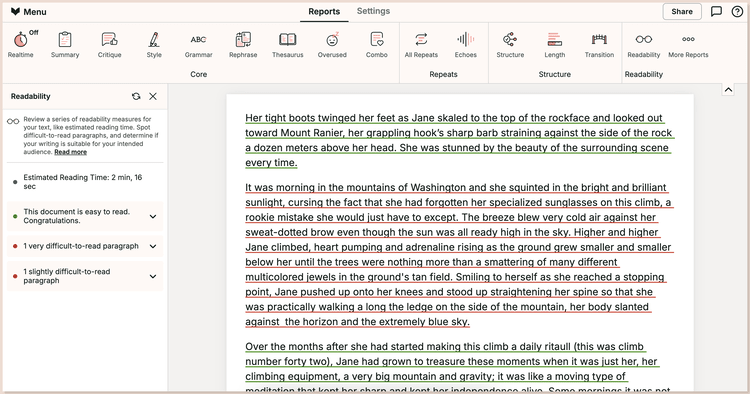Open the Thesaurus report
The image size is (750, 394).
click(x=287, y=45)
